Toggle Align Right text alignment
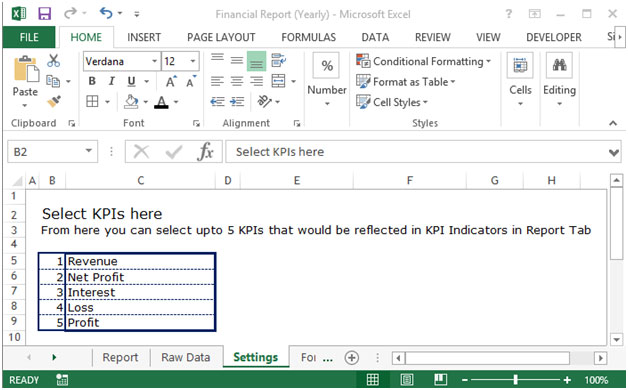This screenshot has width=628, height=390. pos(256,82)
